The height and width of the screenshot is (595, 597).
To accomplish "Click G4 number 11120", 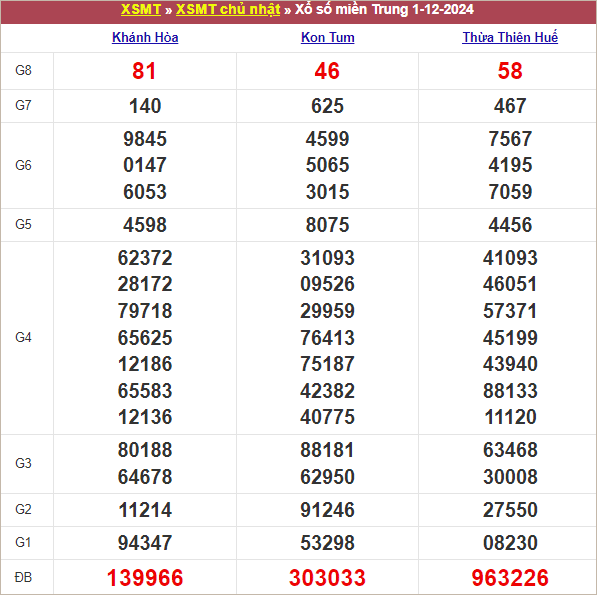I will click(510, 417).
